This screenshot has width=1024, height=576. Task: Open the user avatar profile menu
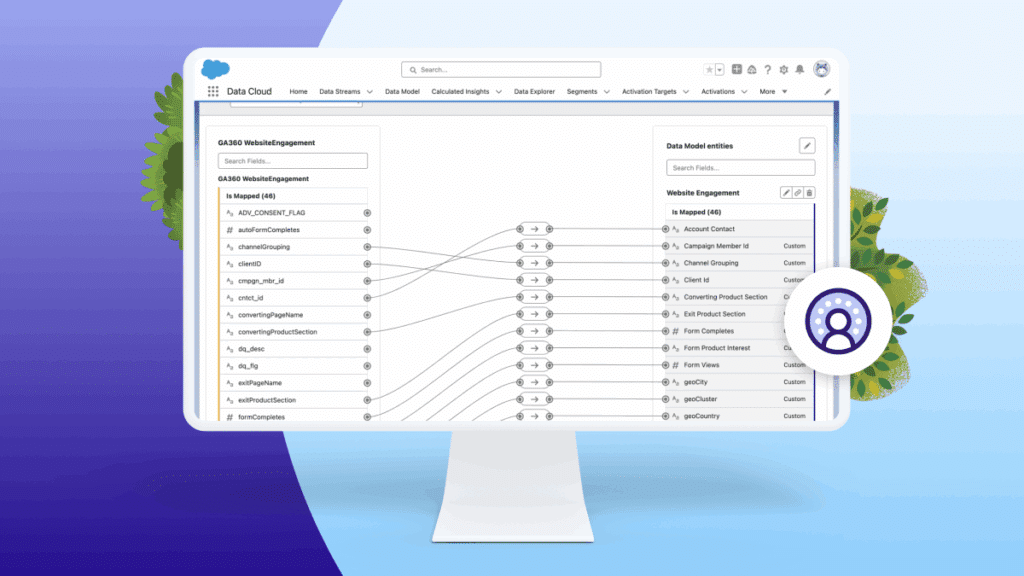pyautogui.click(x=822, y=69)
